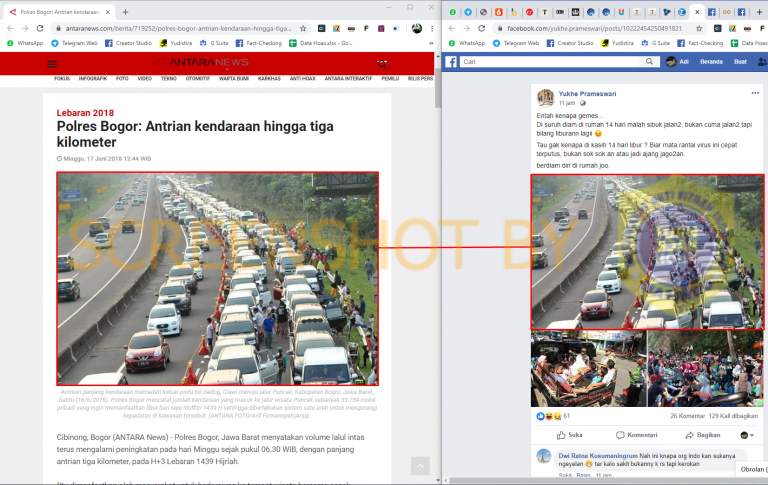
Task: Click the Komentari comment button
Action: pyautogui.click(x=637, y=435)
